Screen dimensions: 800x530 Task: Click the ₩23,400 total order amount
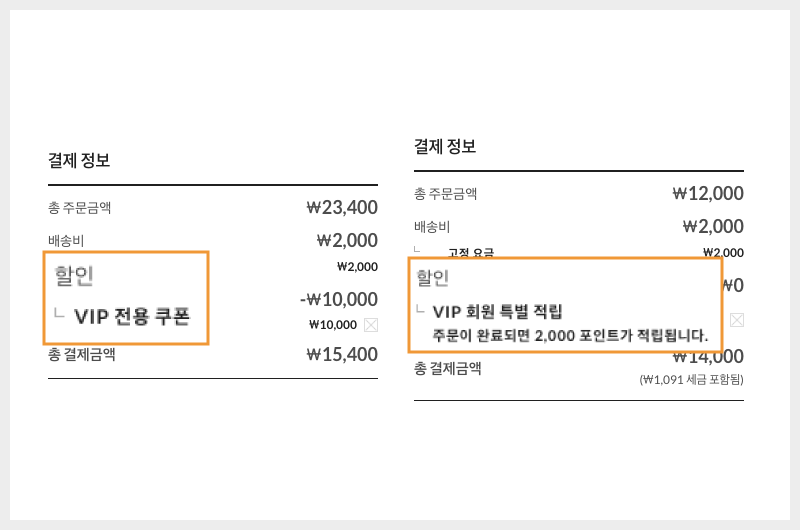(x=342, y=208)
